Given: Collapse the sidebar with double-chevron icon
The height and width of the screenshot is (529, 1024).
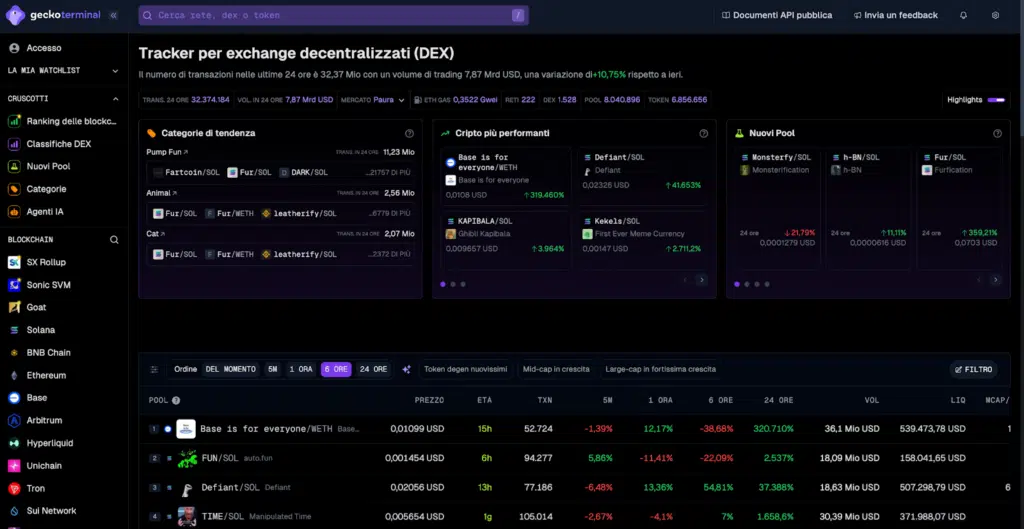Looking at the screenshot, I should coord(114,15).
